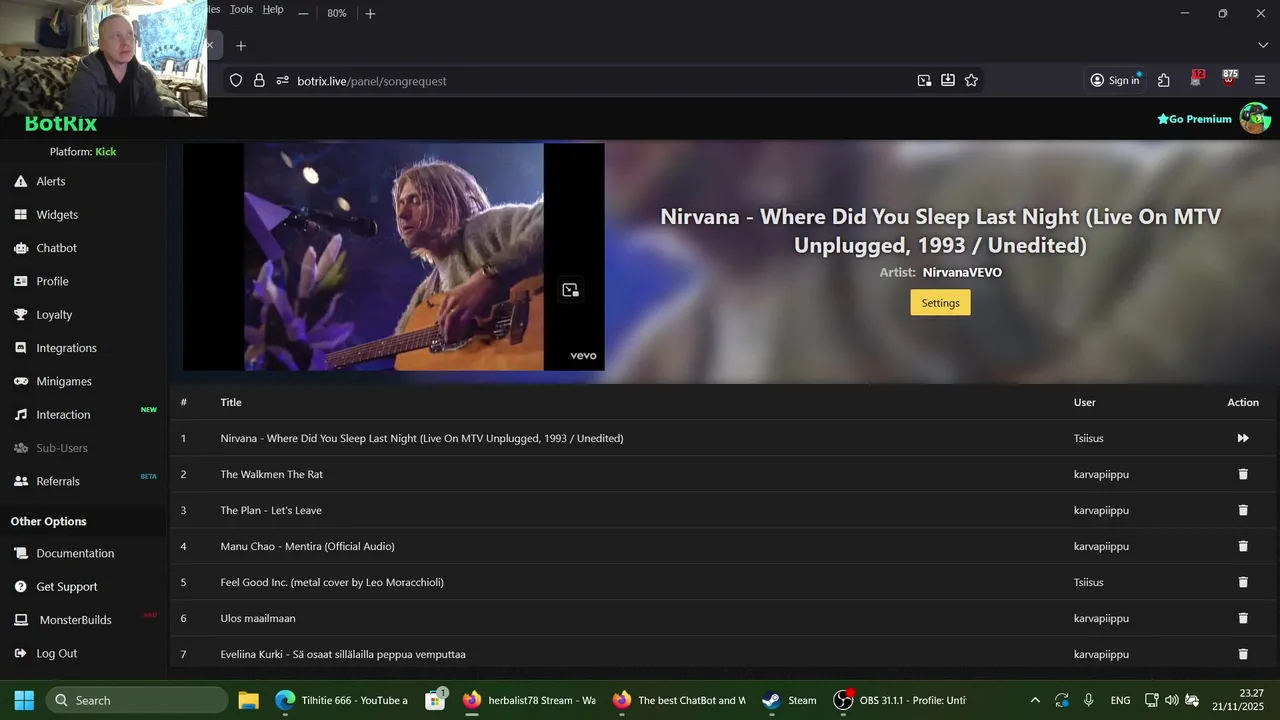Delete The Walkmen The Rat request
Viewport: 1280px width, 720px height.
(1243, 474)
